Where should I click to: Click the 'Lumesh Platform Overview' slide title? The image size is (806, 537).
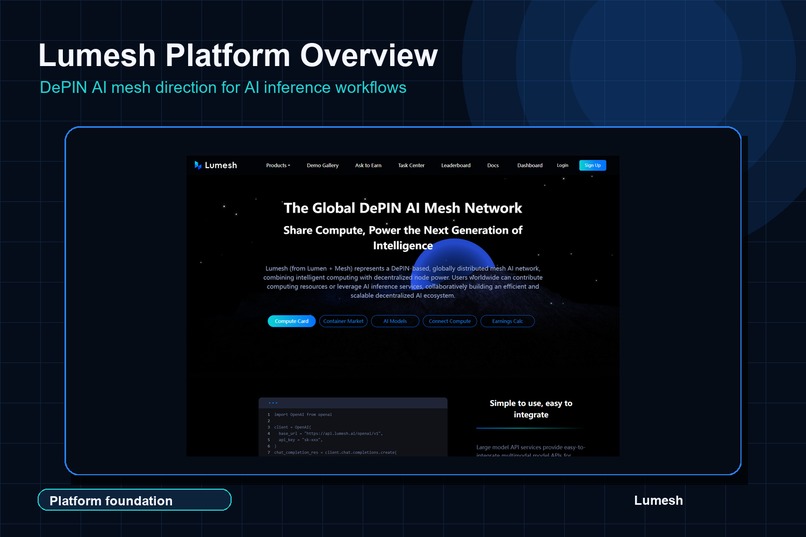point(238,55)
